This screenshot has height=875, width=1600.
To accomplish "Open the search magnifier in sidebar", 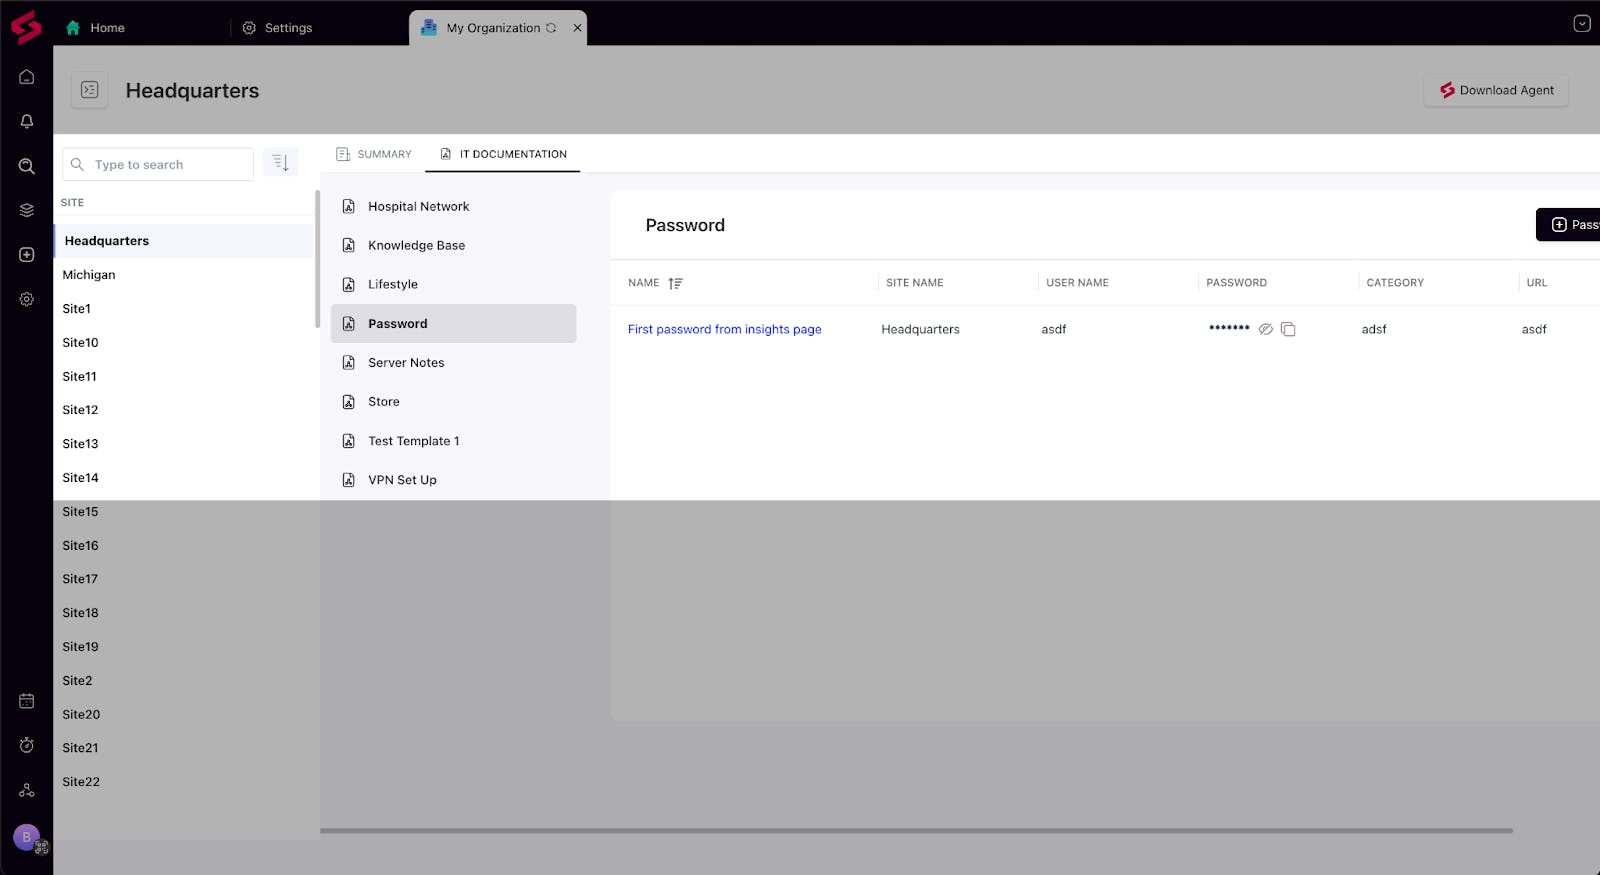I will [27, 166].
